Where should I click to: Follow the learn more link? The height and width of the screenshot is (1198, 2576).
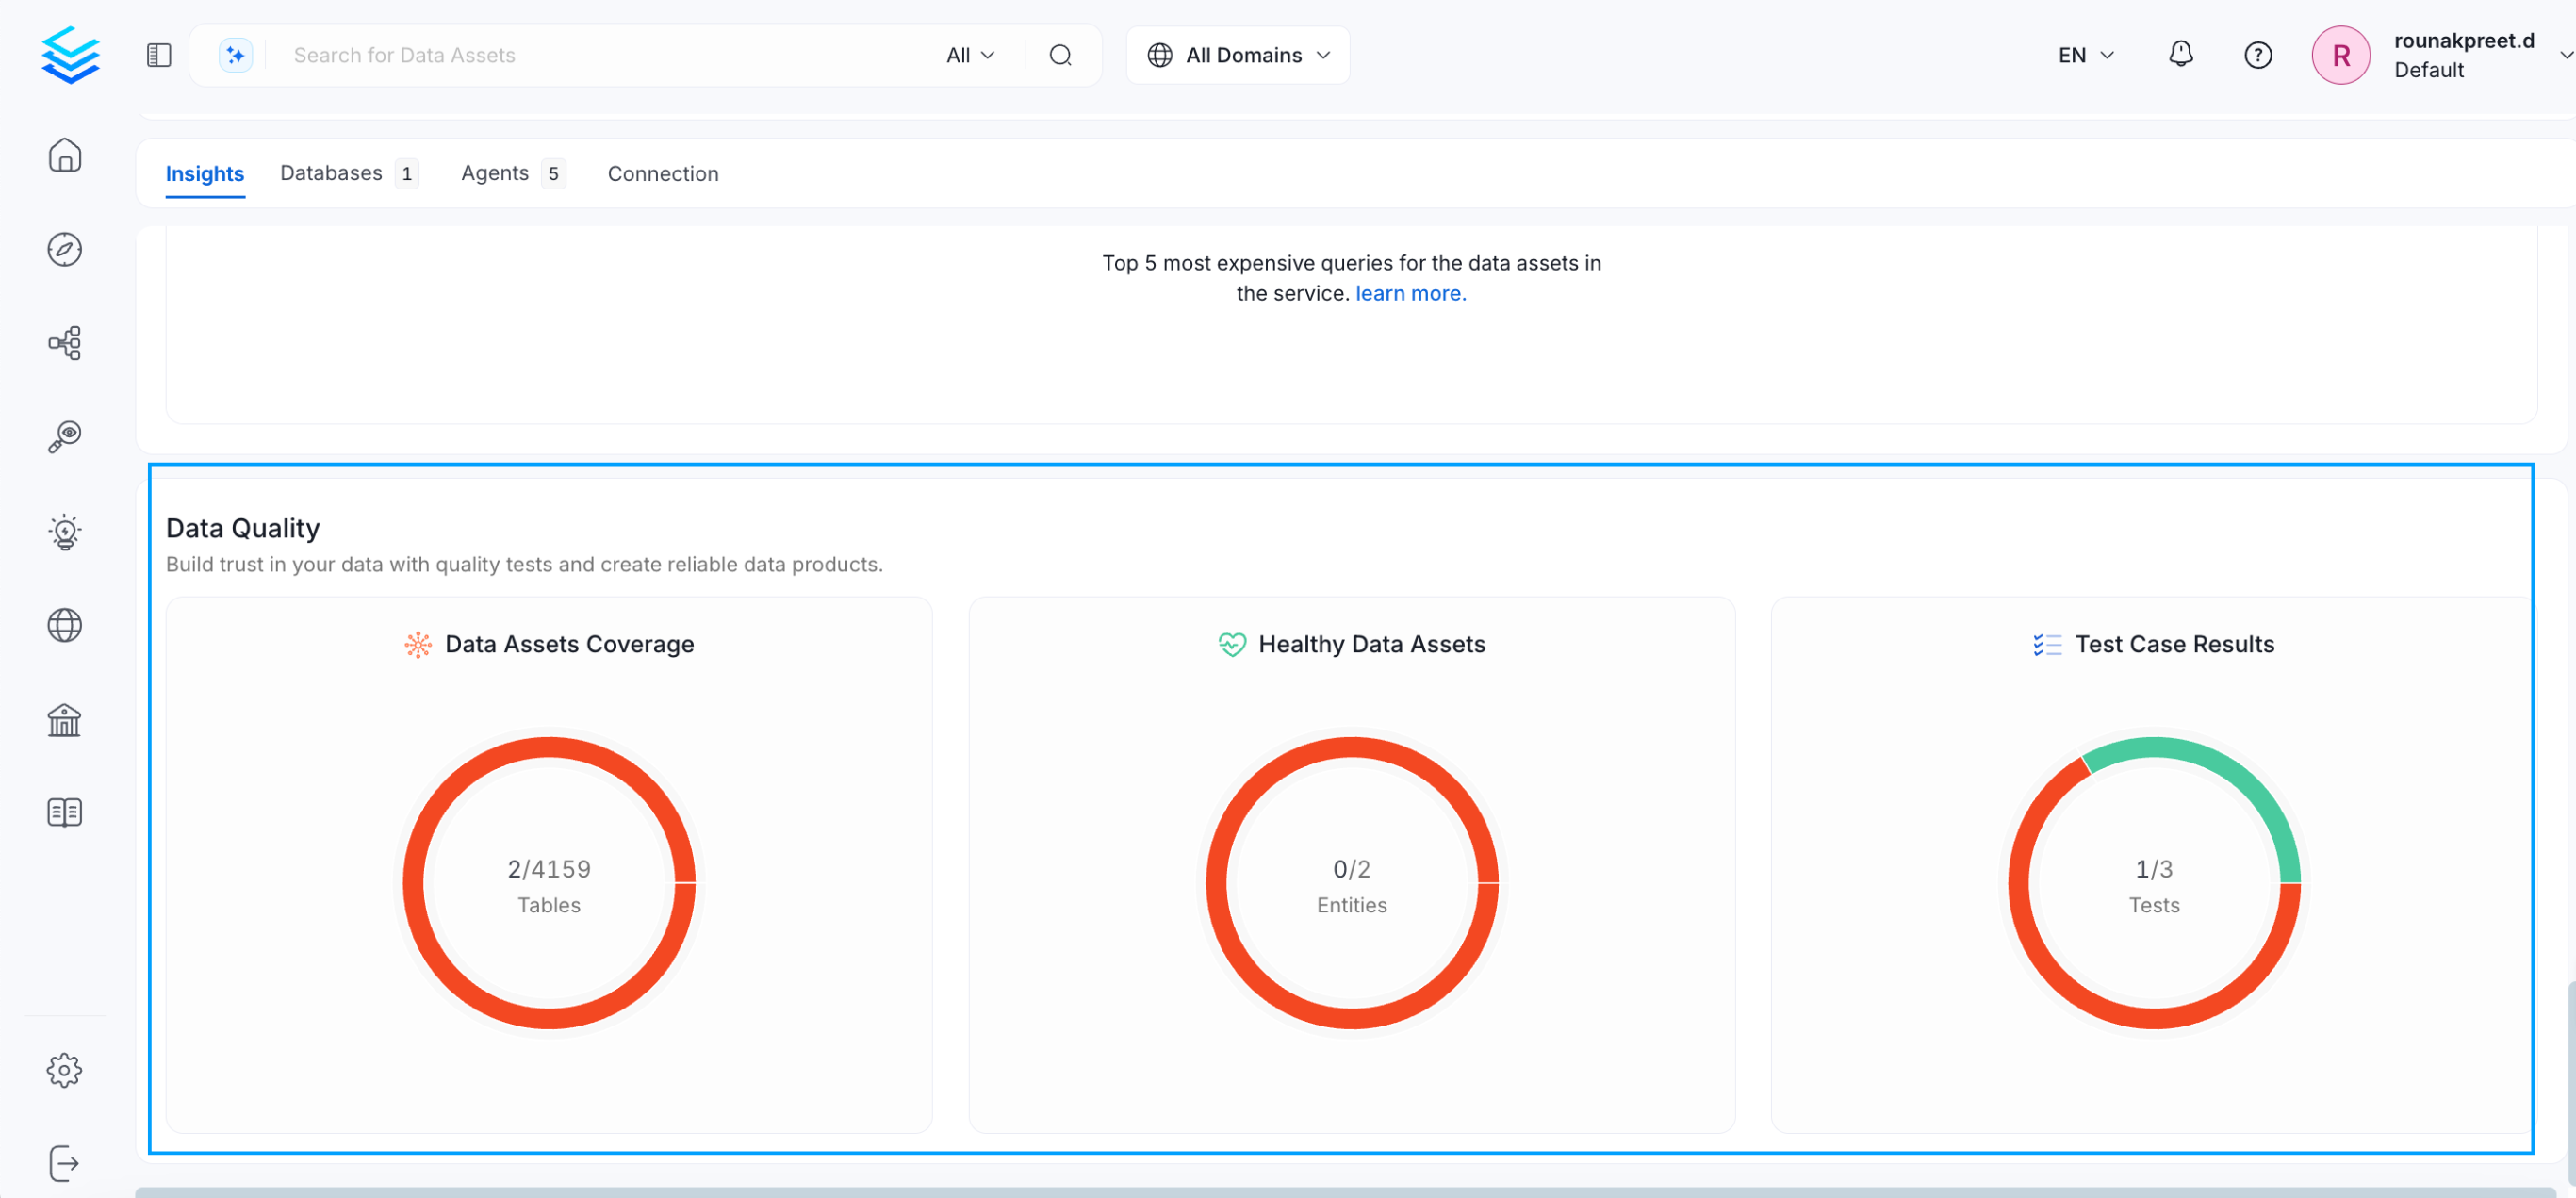[x=1410, y=293]
